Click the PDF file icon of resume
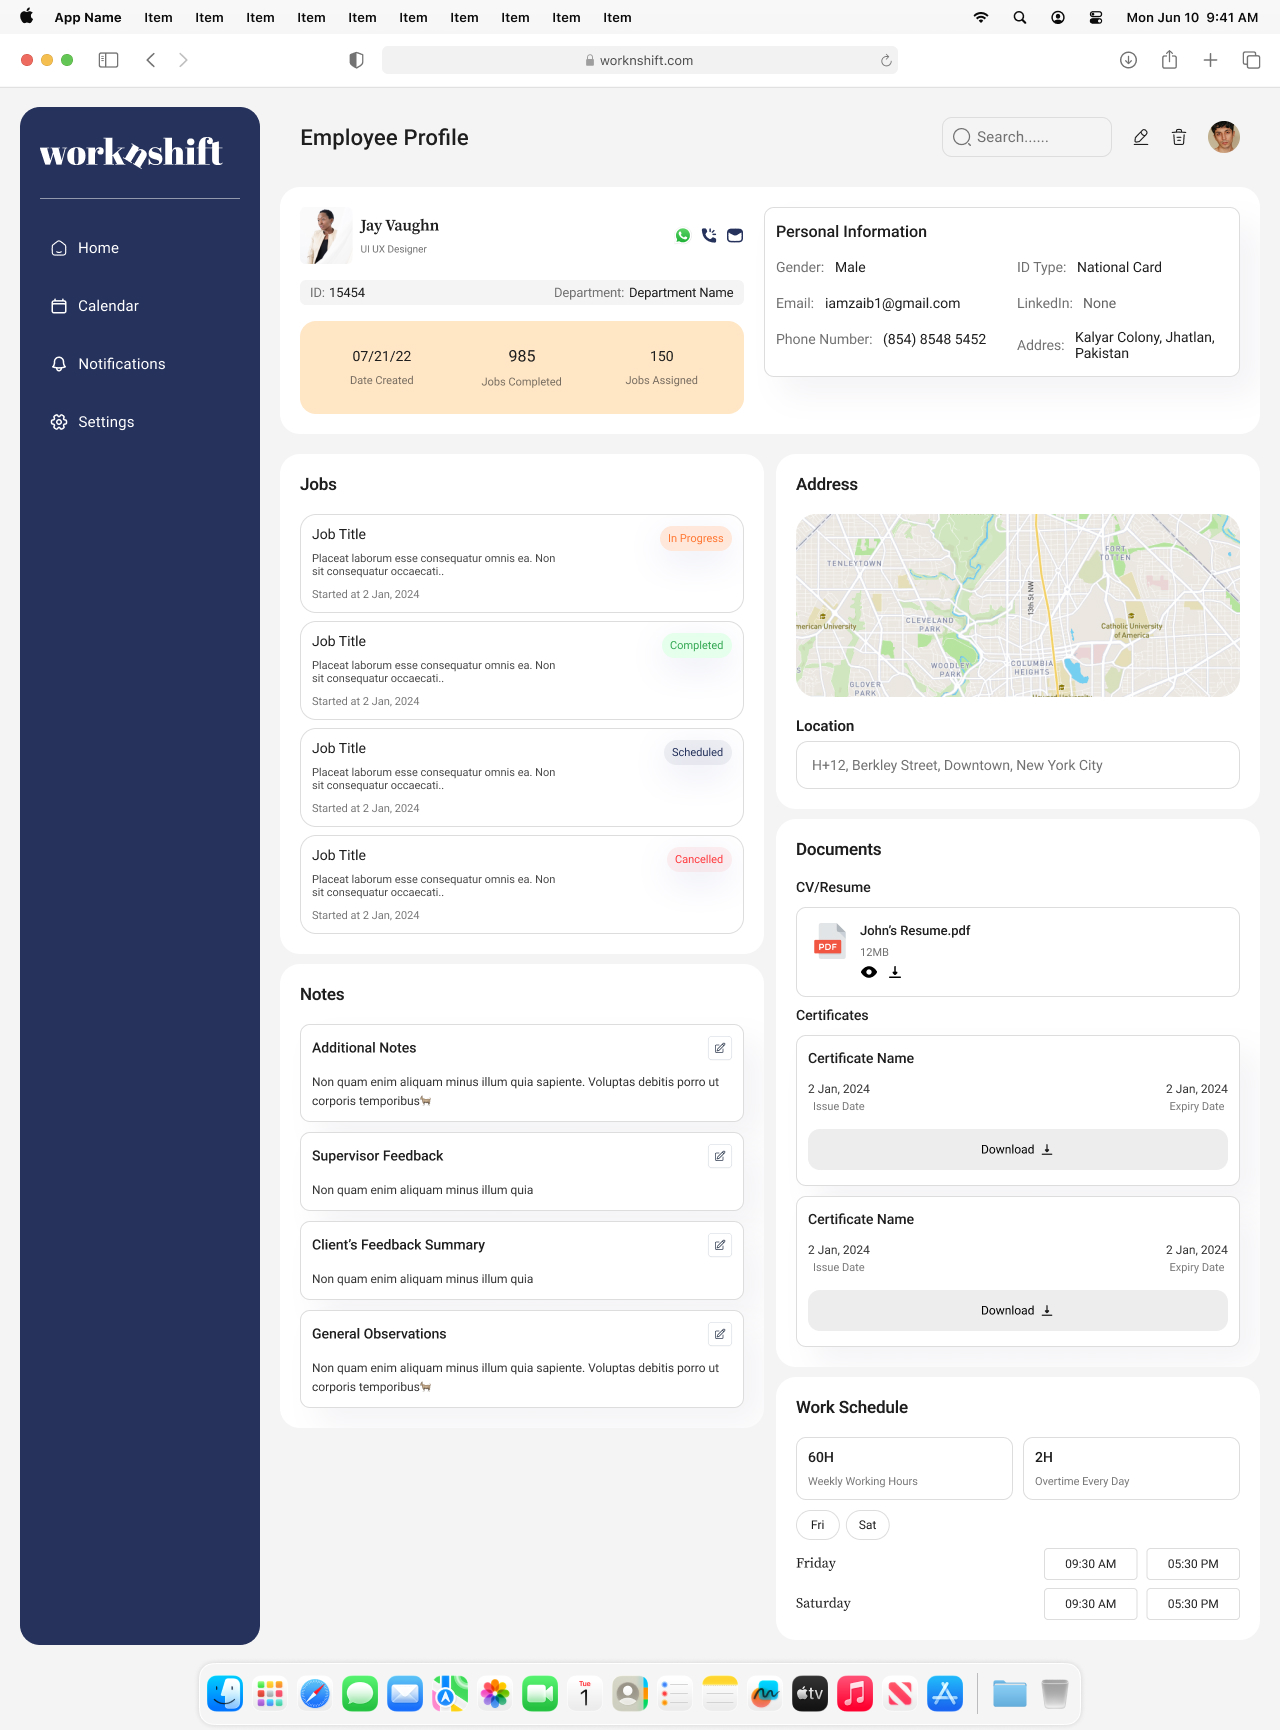This screenshot has height=1730, width=1280. pyautogui.click(x=829, y=941)
